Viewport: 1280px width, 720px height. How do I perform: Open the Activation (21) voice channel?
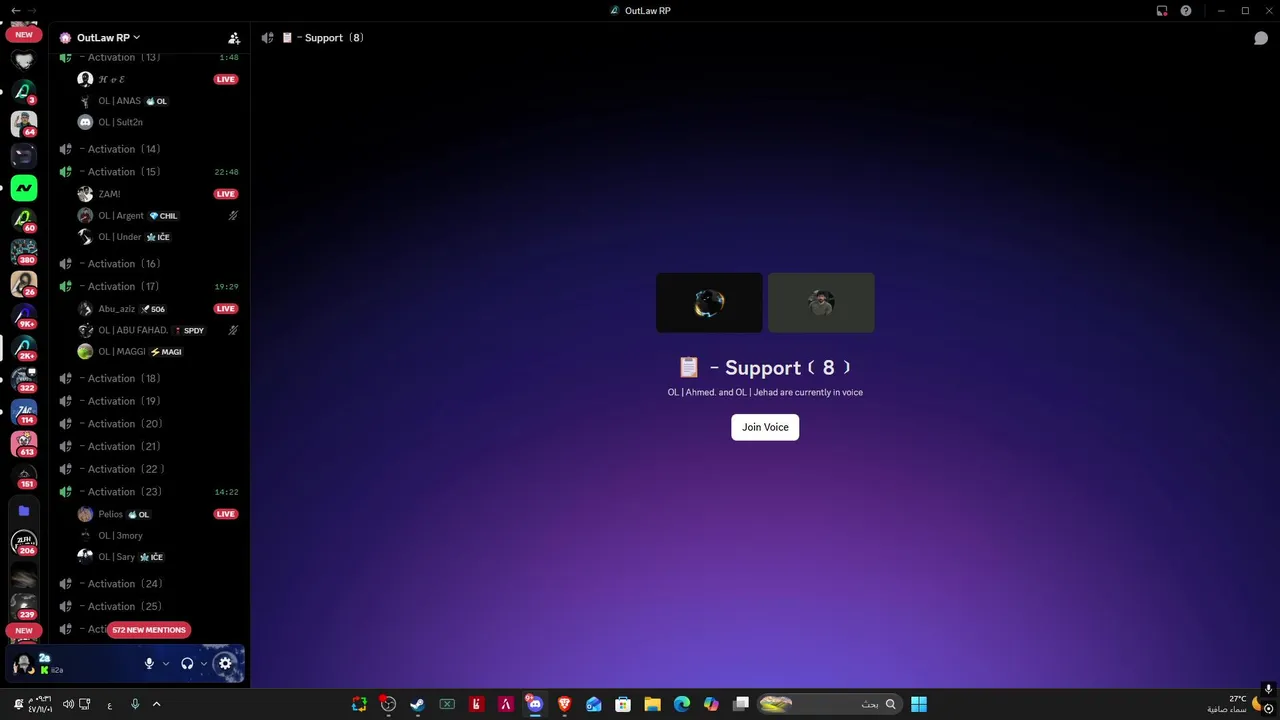(x=148, y=446)
